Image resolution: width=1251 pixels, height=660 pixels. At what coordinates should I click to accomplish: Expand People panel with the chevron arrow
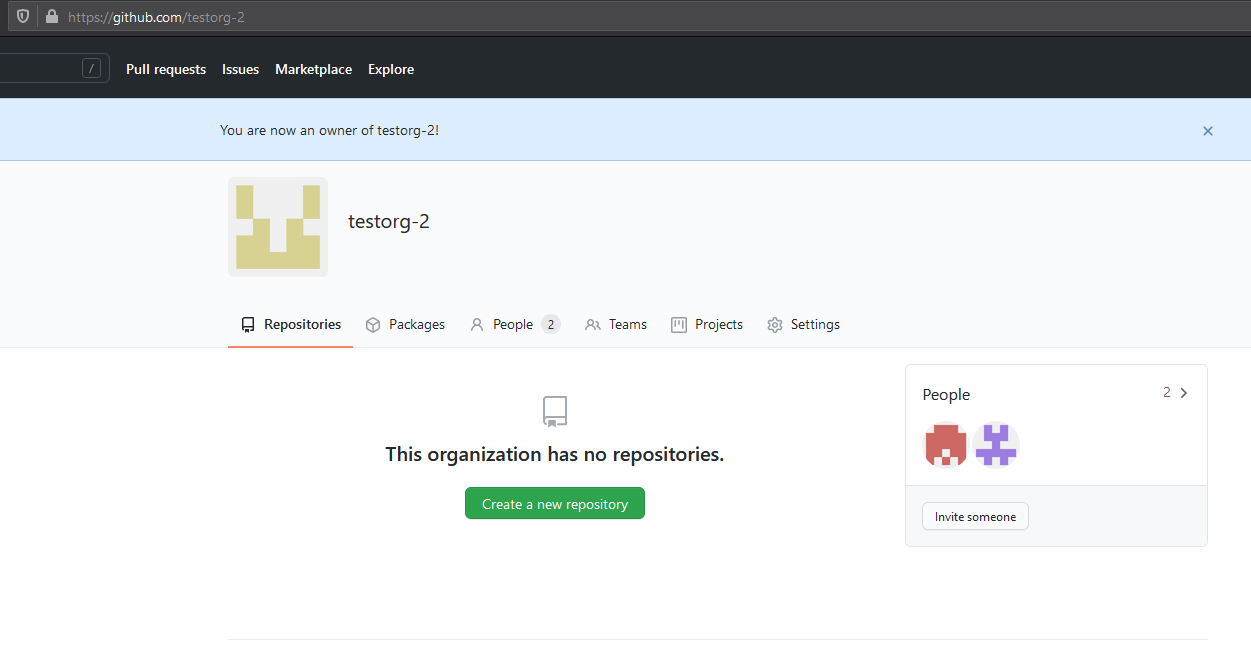(1184, 393)
